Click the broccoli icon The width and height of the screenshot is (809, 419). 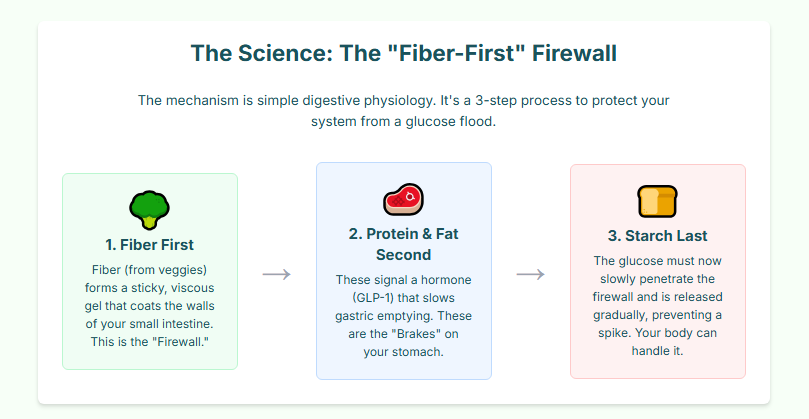(x=150, y=210)
